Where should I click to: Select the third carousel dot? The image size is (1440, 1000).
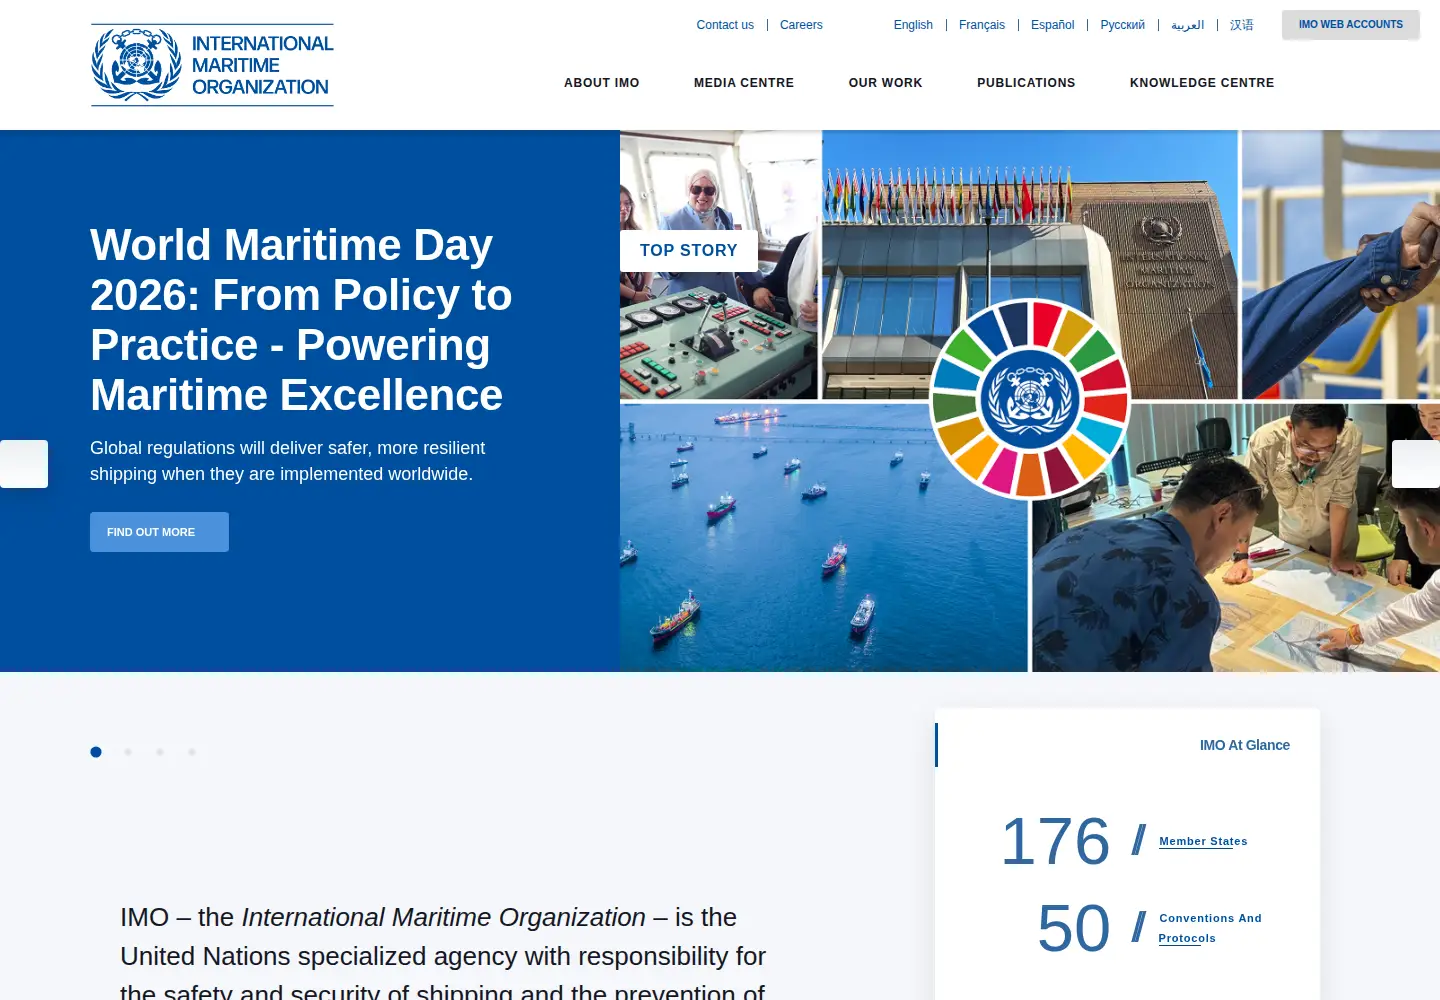coord(160,752)
